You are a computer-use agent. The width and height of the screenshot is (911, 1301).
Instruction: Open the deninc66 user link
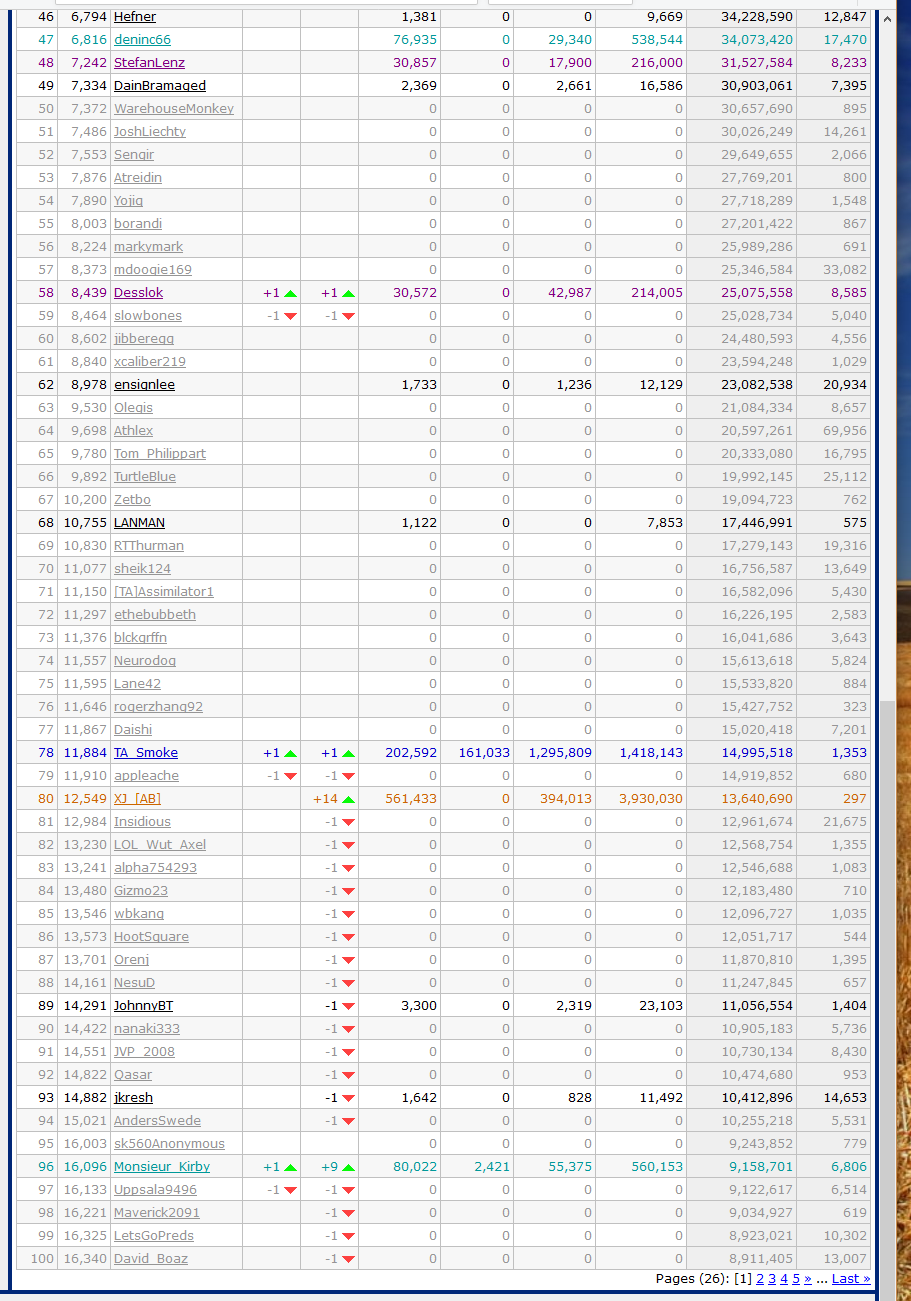coord(142,40)
